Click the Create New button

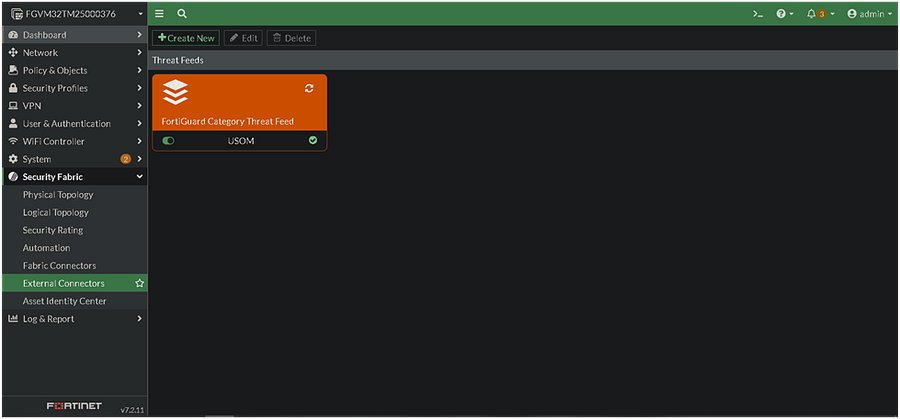pos(186,38)
